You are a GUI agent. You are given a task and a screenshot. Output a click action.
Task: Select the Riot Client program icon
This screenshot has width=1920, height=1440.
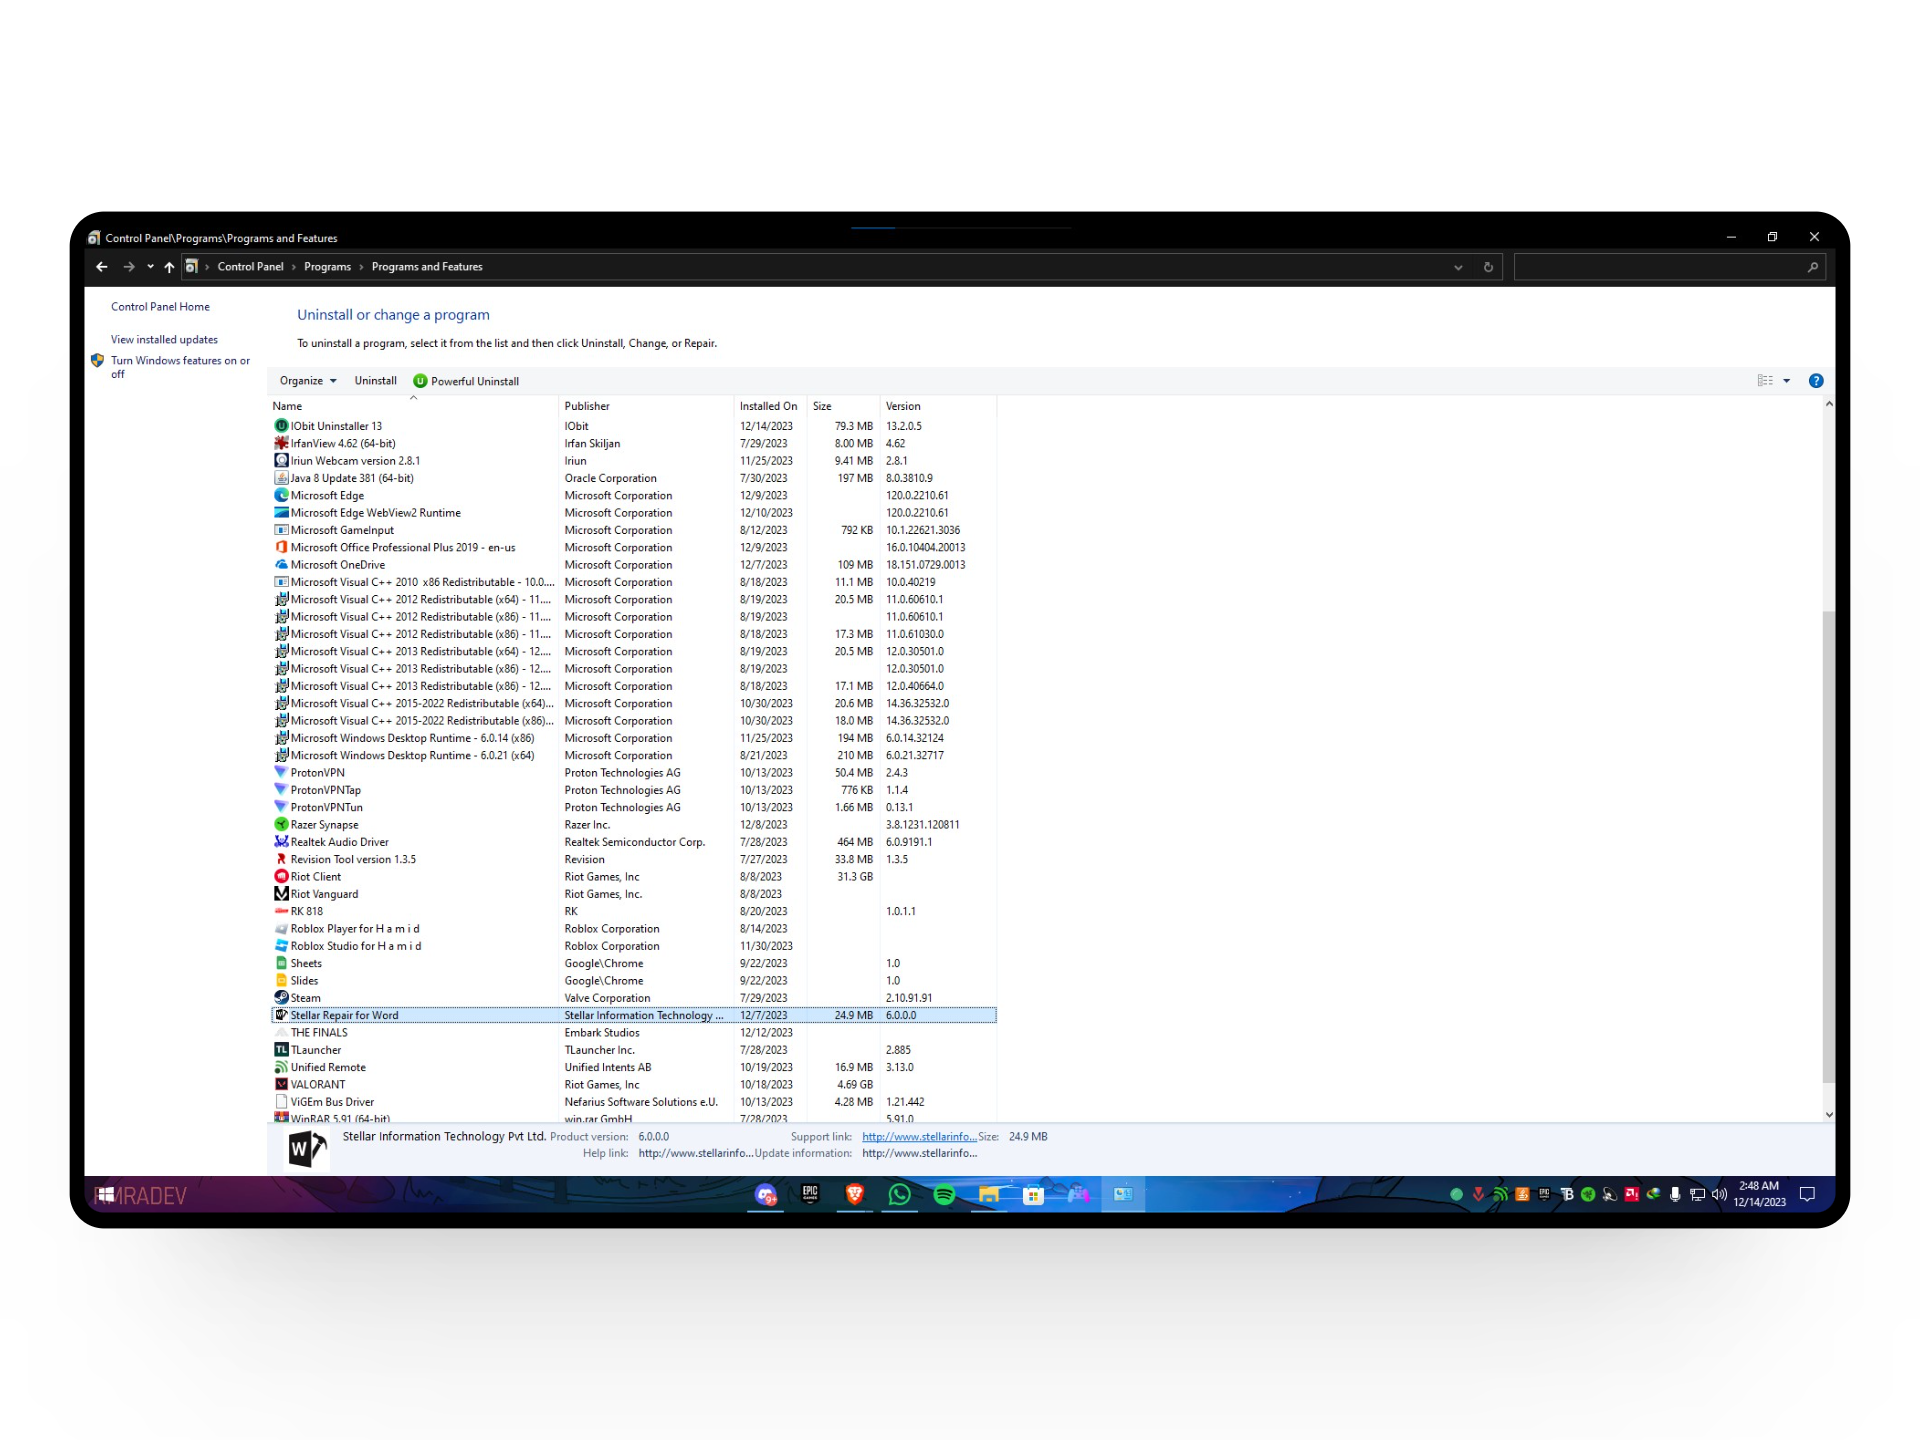tap(281, 877)
